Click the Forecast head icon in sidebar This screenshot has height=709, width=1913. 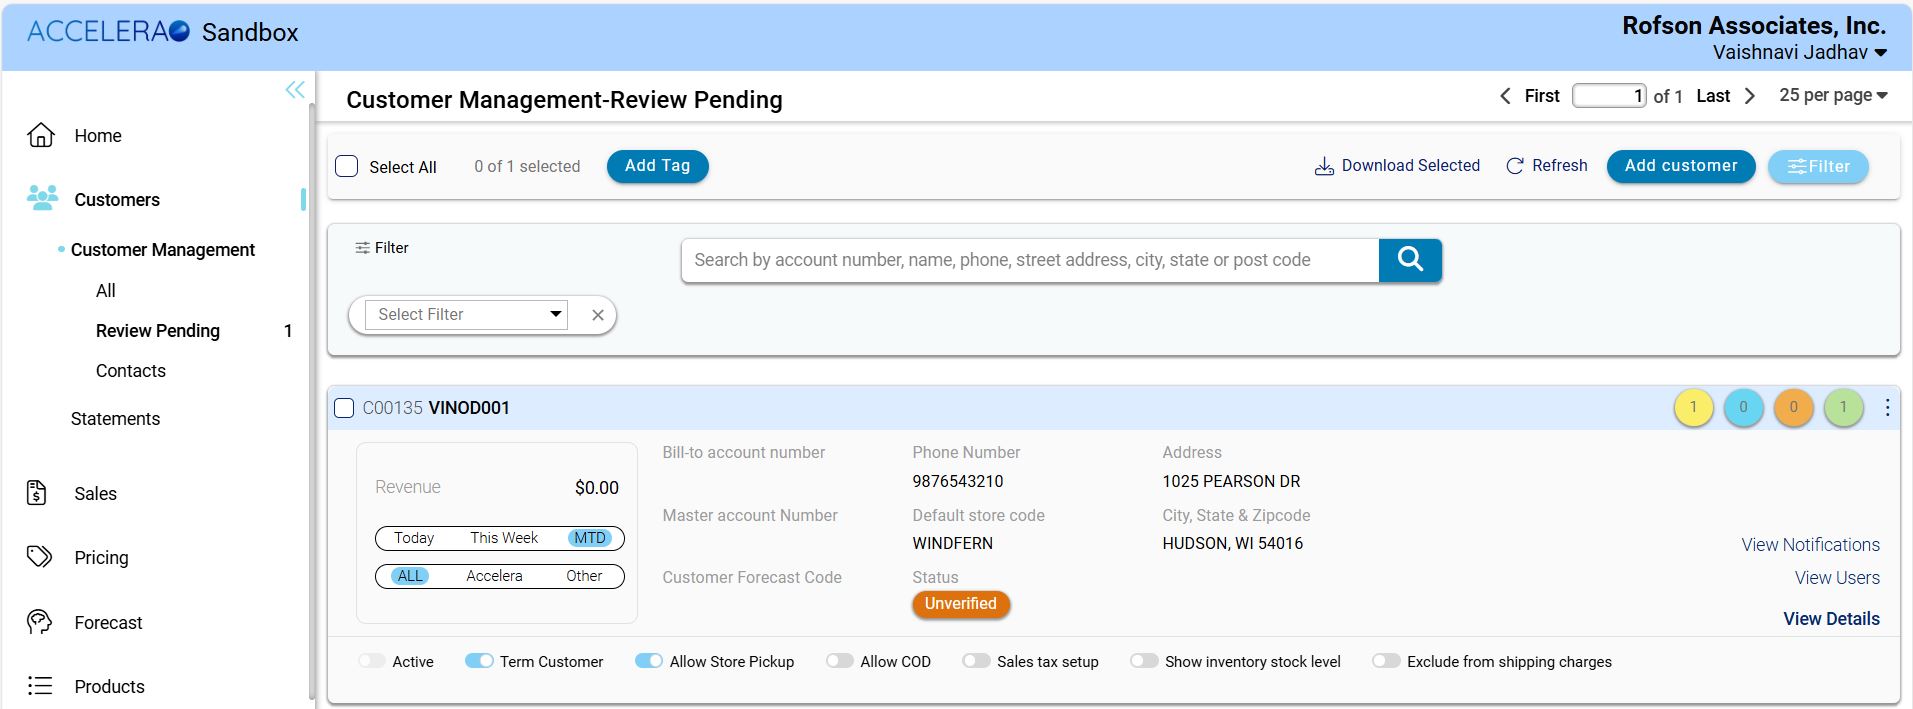[x=39, y=622]
